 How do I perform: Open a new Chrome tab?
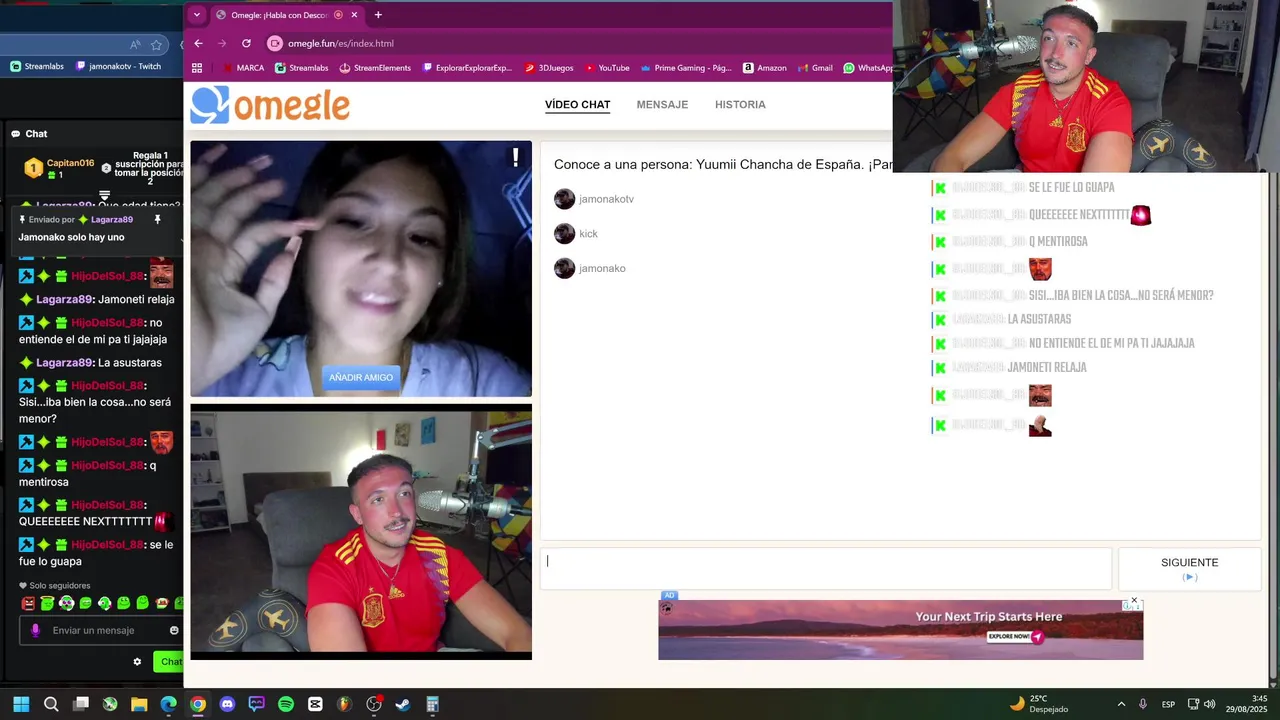(x=378, y=15)
